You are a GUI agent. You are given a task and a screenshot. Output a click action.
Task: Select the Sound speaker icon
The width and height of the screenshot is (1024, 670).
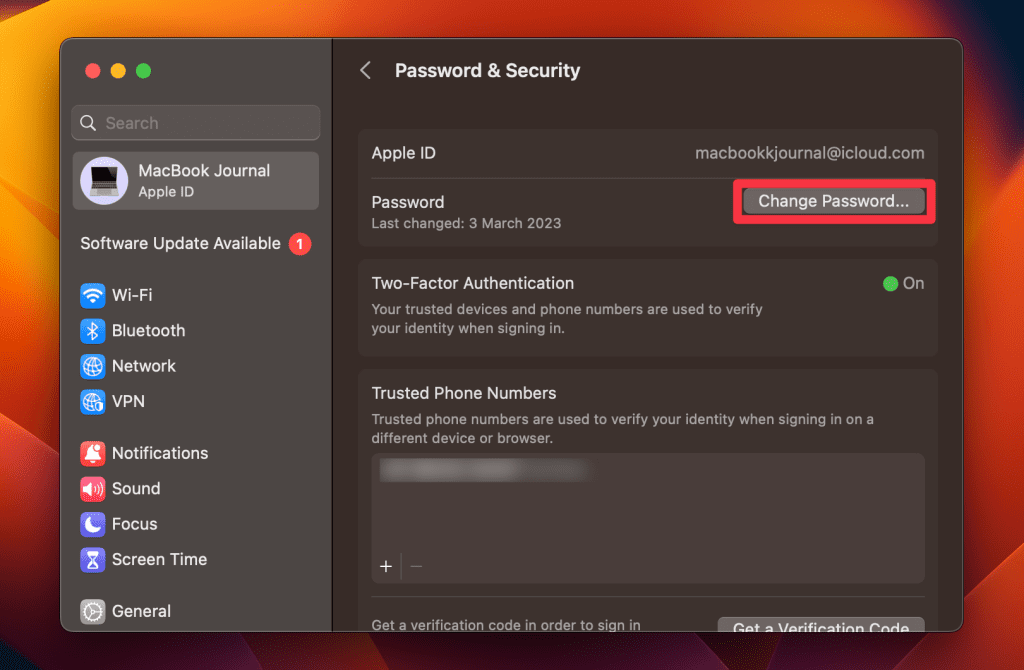tap(93, 488)
